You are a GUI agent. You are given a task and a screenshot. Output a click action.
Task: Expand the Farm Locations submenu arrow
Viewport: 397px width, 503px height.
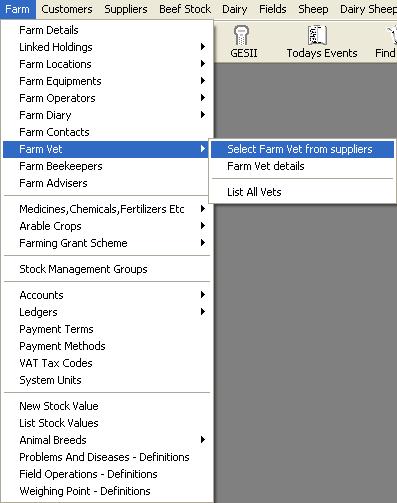click(203, 64)
